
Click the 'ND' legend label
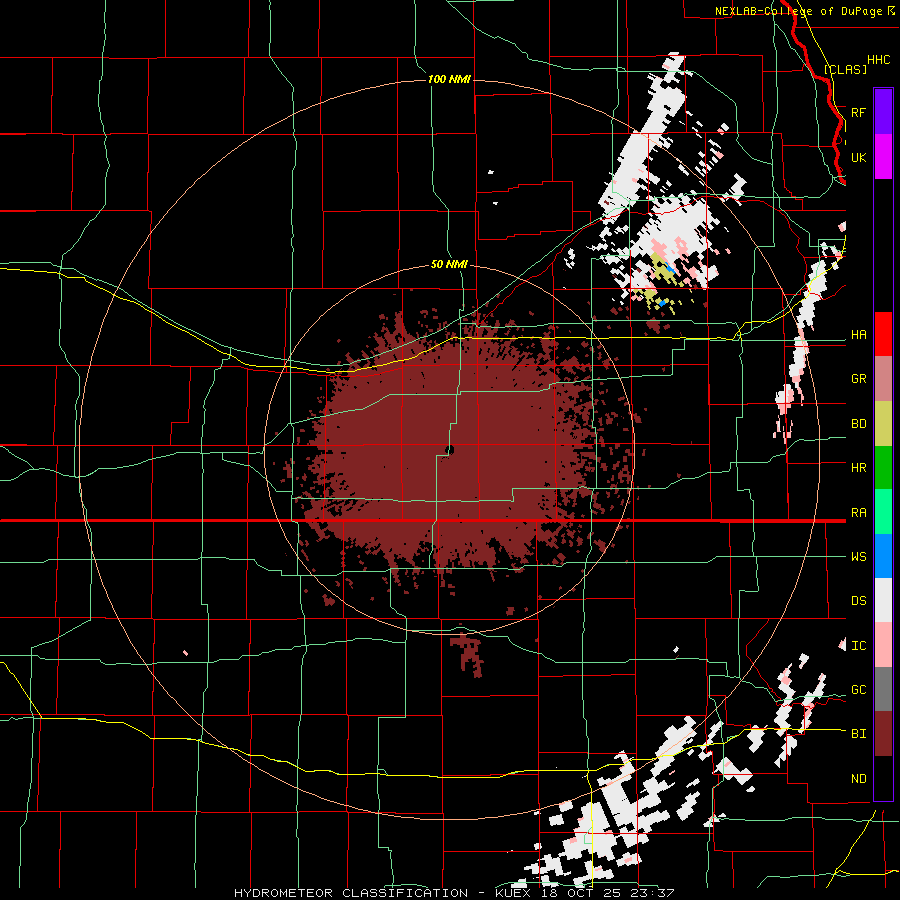(858, 779)
